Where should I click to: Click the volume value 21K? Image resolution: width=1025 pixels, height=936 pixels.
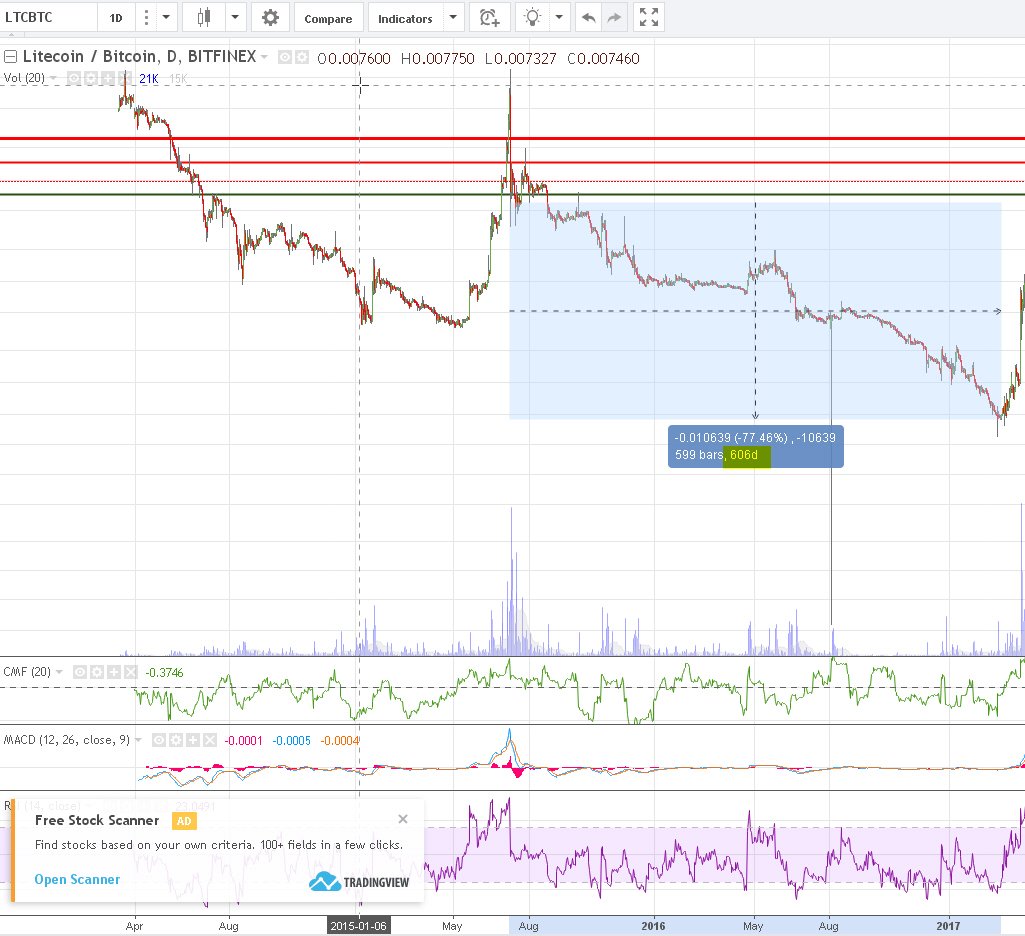(149, 79)
